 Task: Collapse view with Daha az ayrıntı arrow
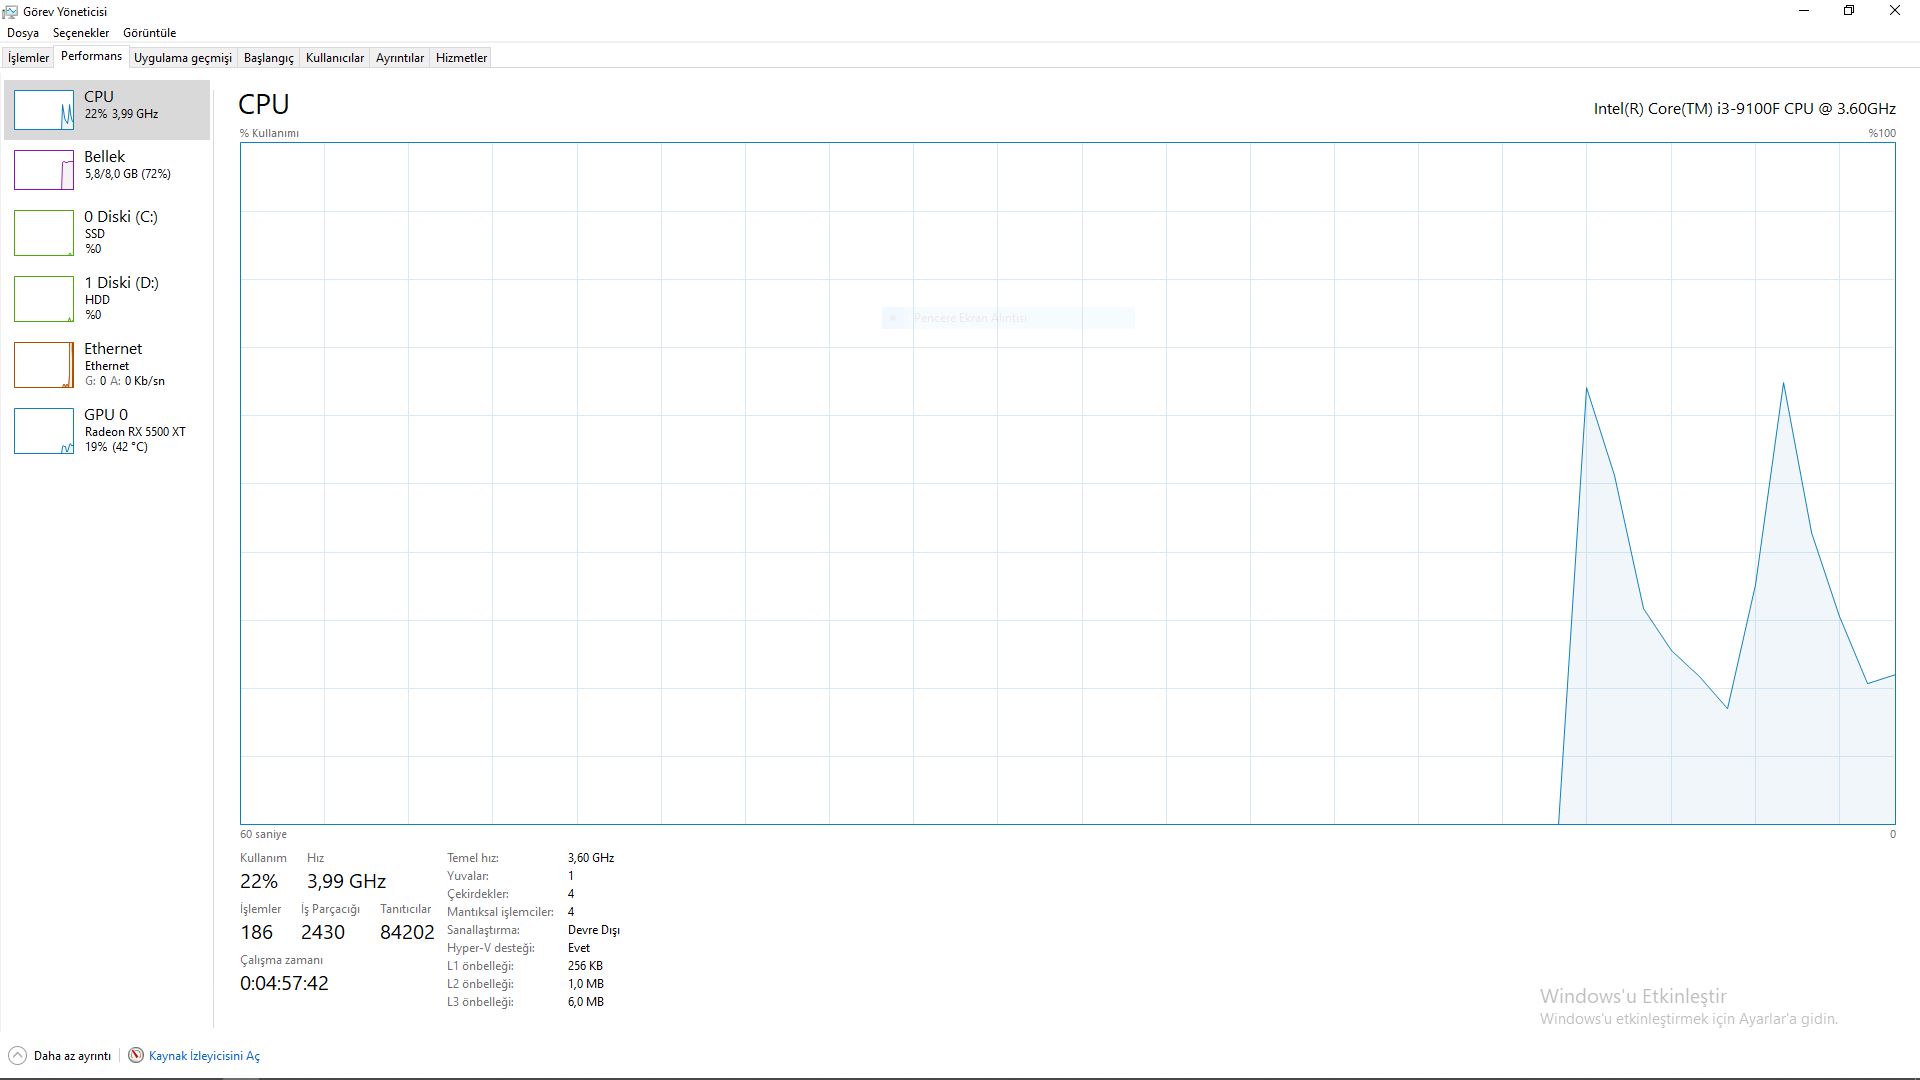point(17,1056)
